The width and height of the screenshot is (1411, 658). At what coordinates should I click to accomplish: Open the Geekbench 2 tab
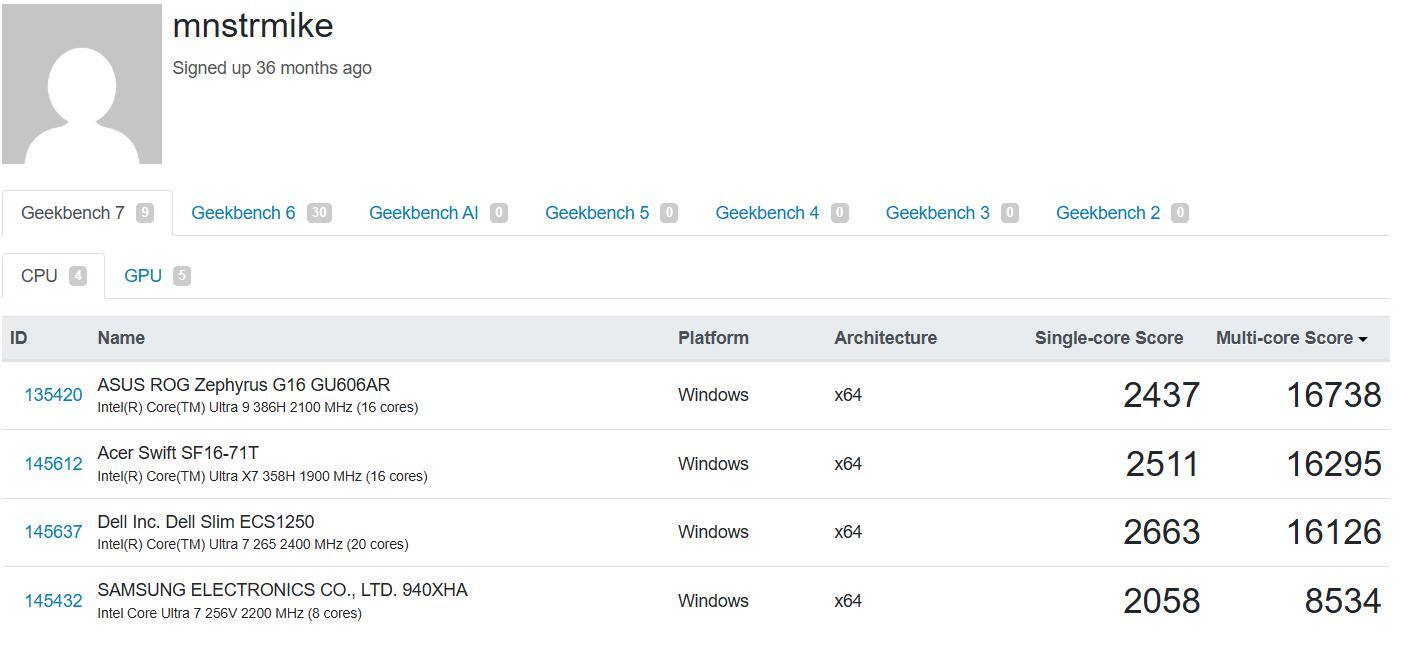pyautogui.click(x=1122, y=213)
